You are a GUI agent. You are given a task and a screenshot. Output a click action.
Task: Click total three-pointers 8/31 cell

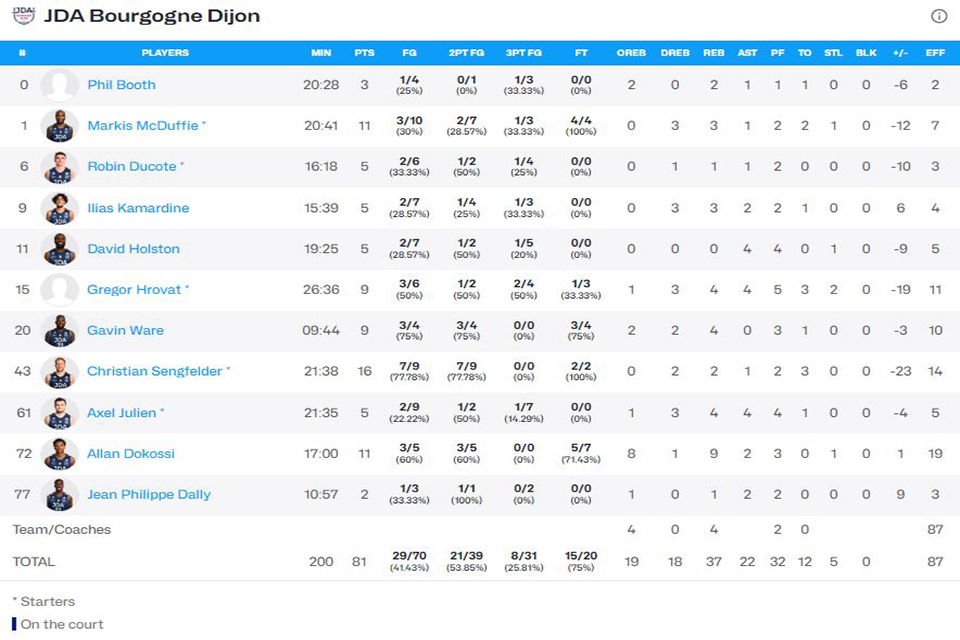pyautogui.click(x=523, y=560)
